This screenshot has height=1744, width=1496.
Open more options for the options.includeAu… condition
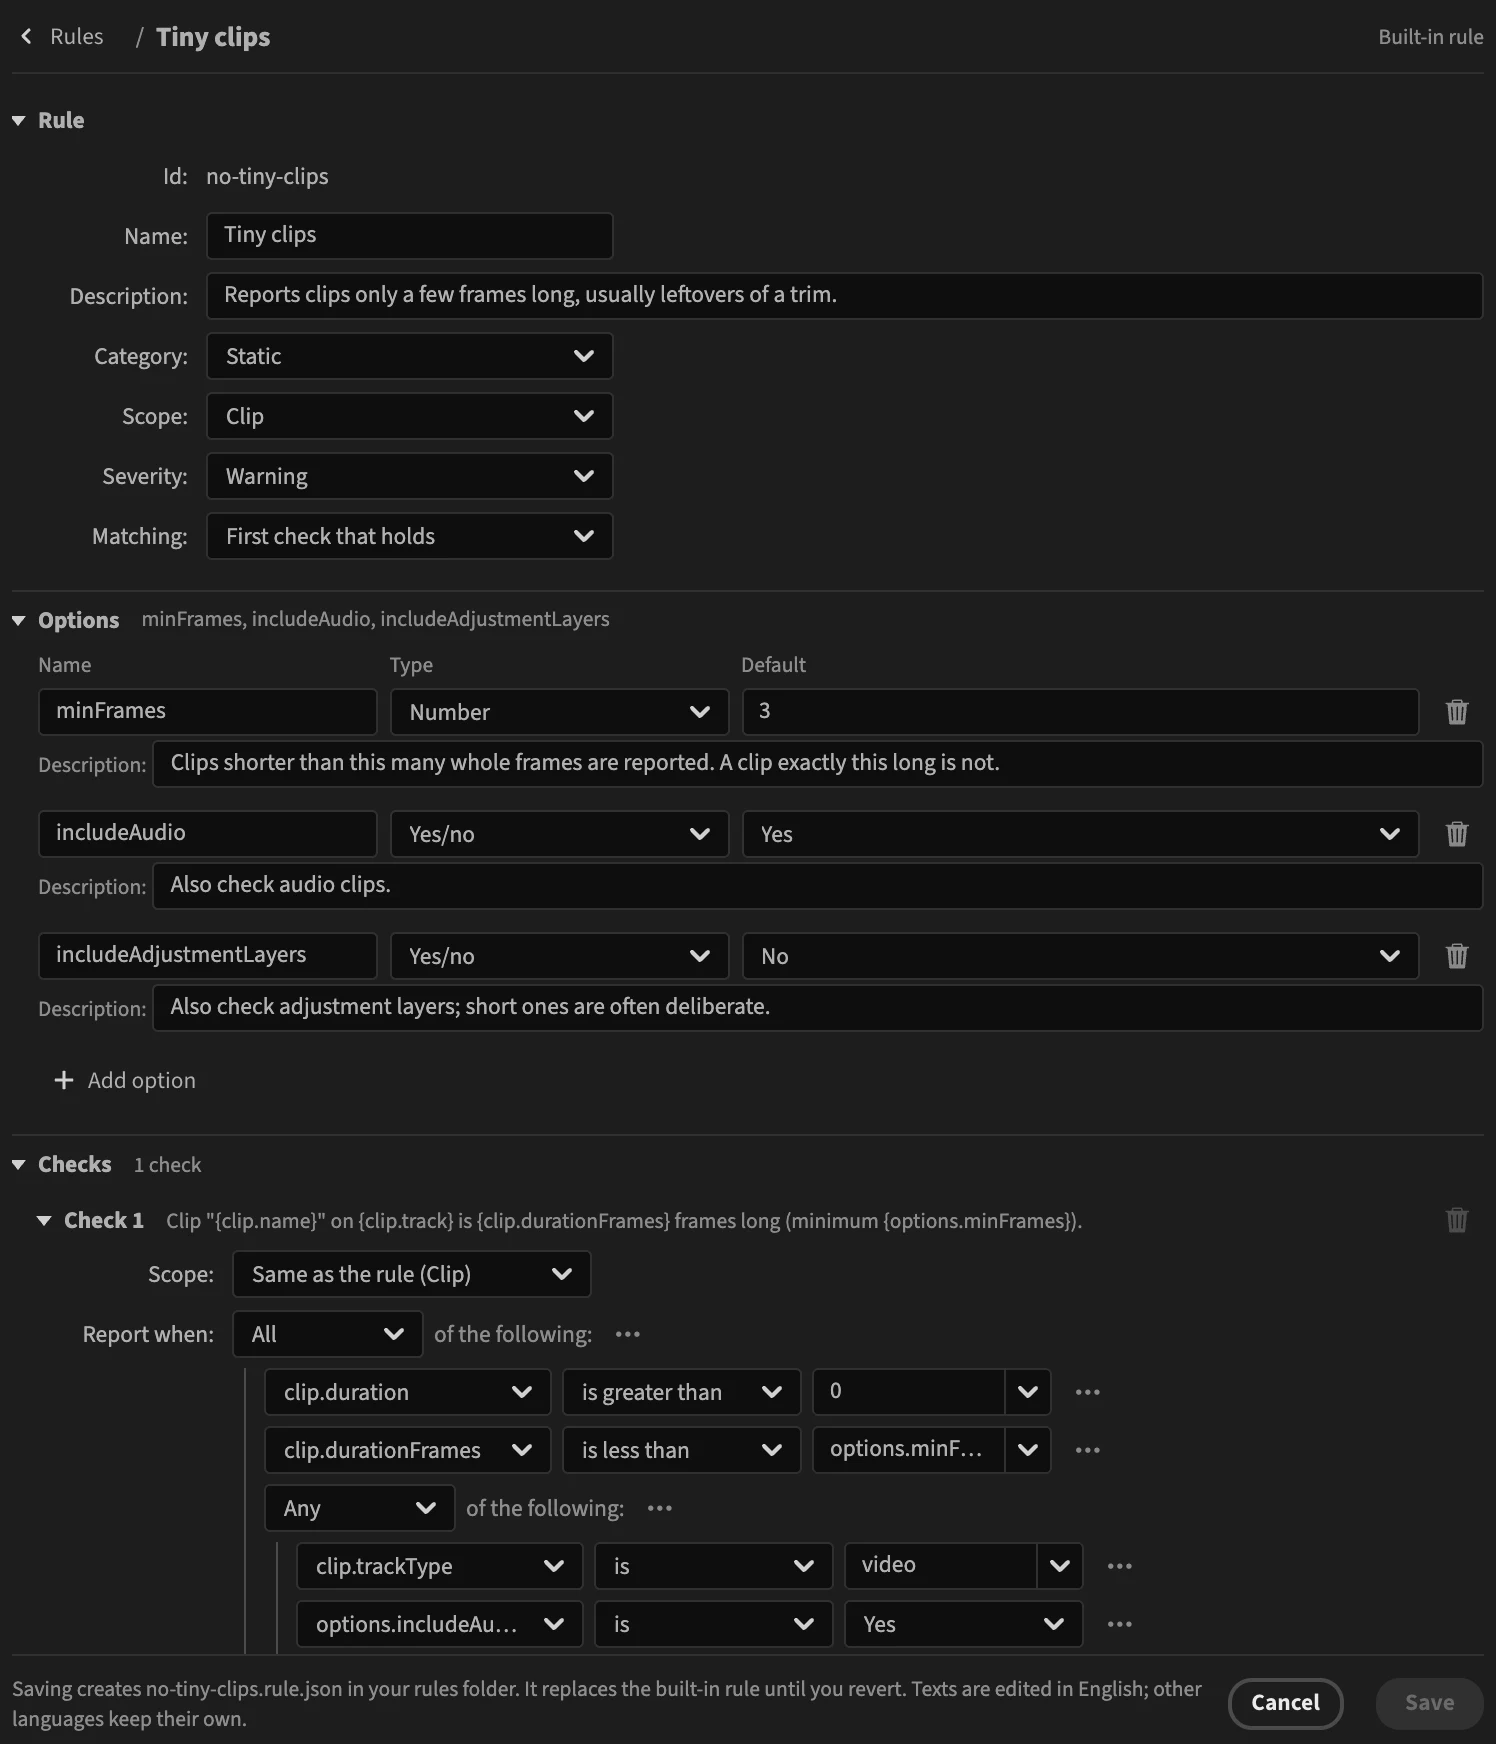click(1120, 1624)
